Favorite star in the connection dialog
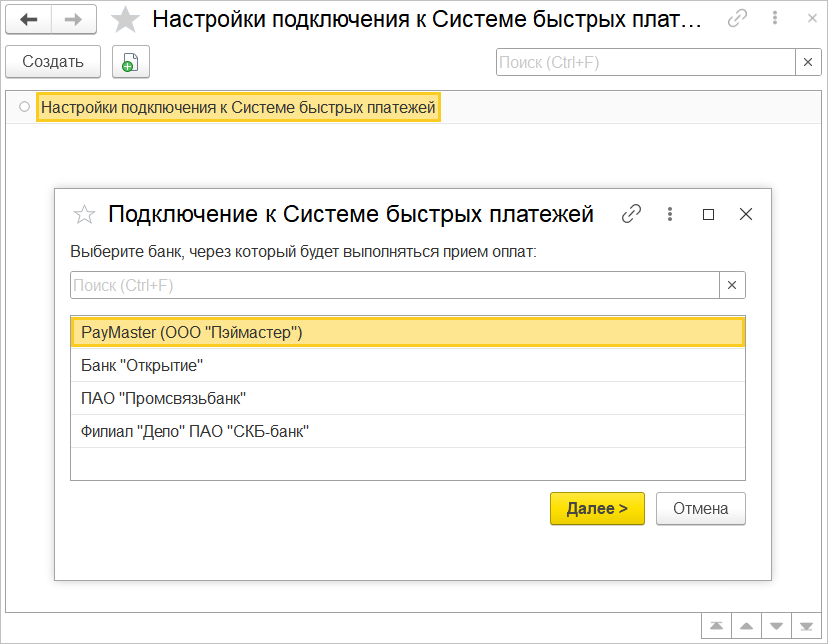This screenshot has width=828, height=644. tap(84, 214)
